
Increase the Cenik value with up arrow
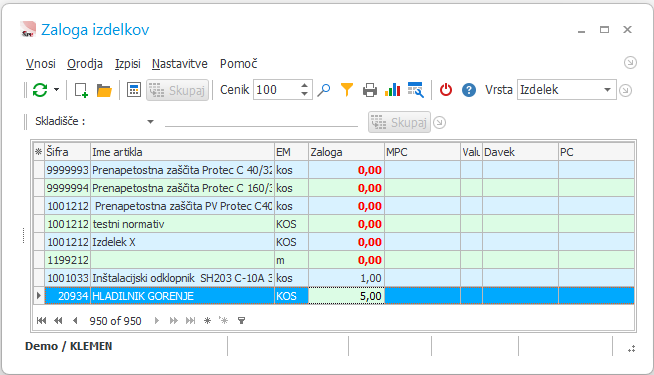(x=304, y=85)
